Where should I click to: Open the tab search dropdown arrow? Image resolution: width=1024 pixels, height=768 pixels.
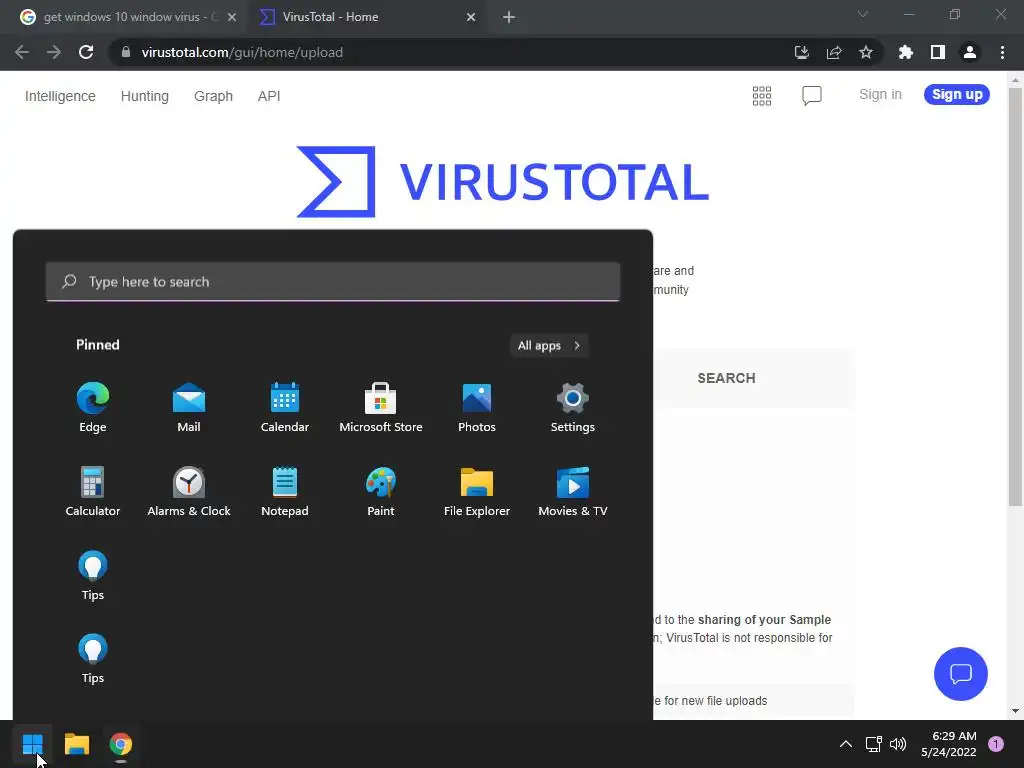pyautogui.click(x=863, y=14)
